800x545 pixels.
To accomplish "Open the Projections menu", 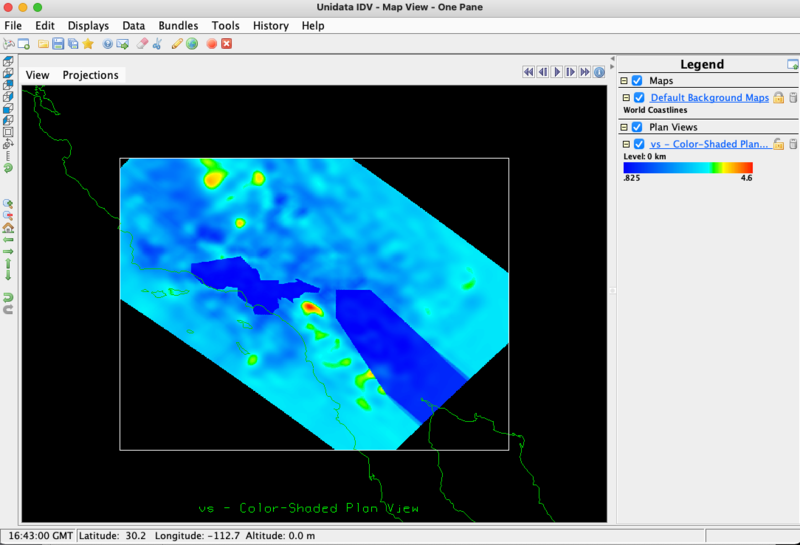I will pyautogui.click(x=90, y=75).
